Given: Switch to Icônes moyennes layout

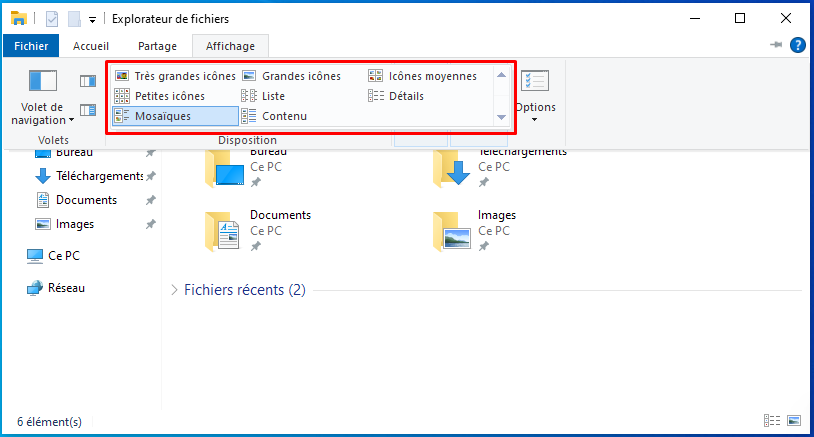Looking at the screenshot, I should tap(422, 76).
